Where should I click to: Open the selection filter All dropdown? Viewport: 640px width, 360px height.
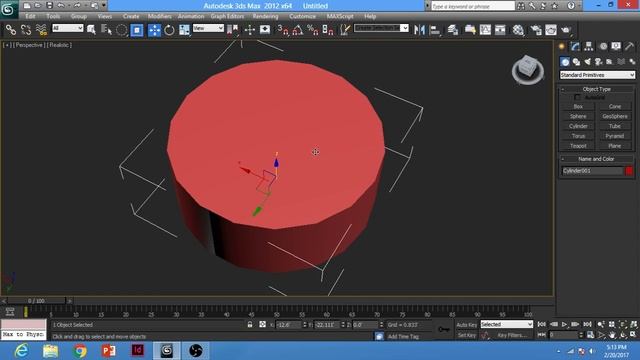click(68, 28)
